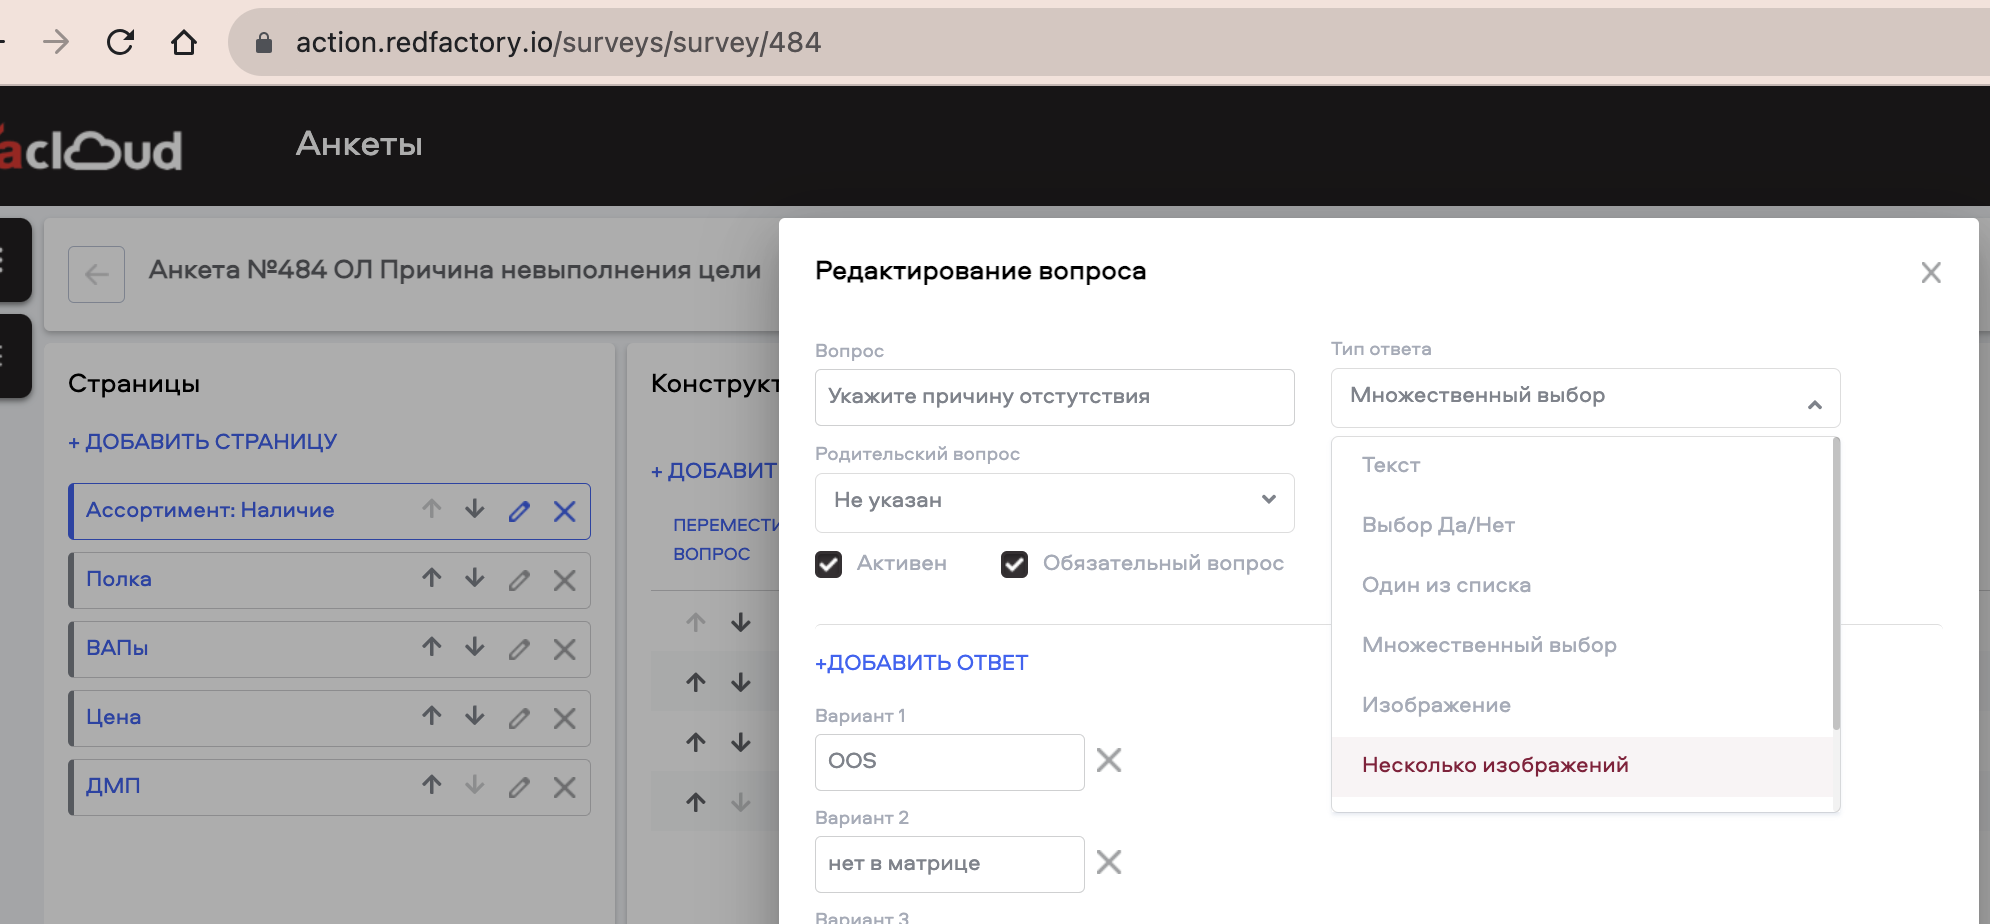Select the browser address bar URL

(x=558, y=42)
